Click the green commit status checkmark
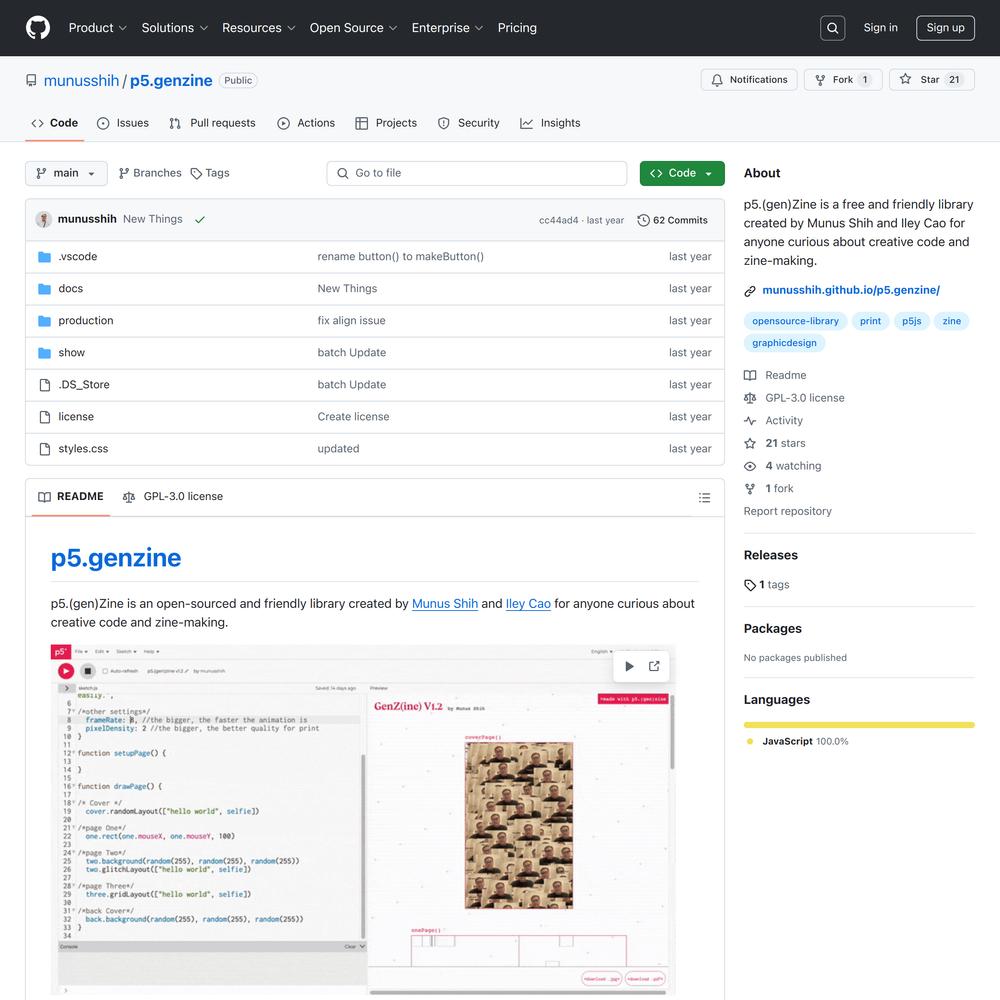 pyautogui.click(x=200, y=220)
